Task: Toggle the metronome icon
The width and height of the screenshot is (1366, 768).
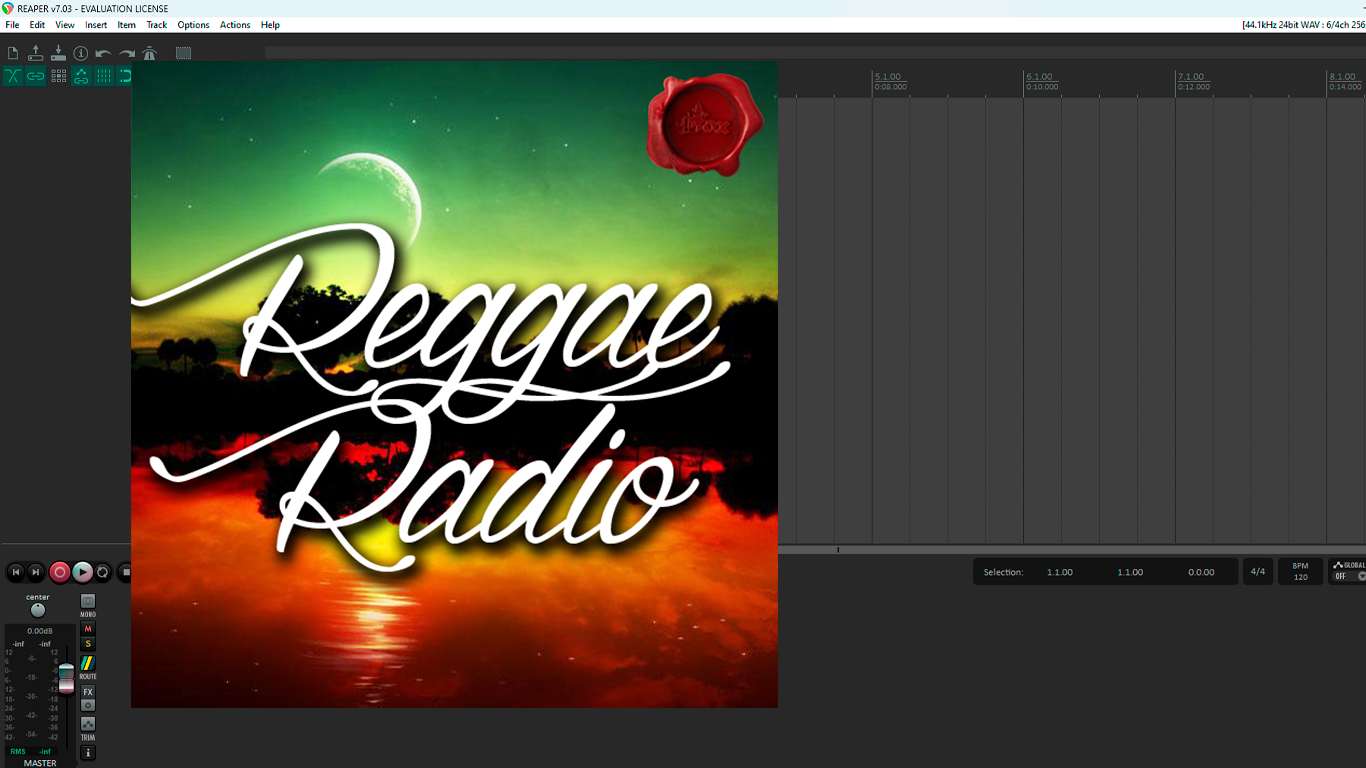Action: point(150,53)
